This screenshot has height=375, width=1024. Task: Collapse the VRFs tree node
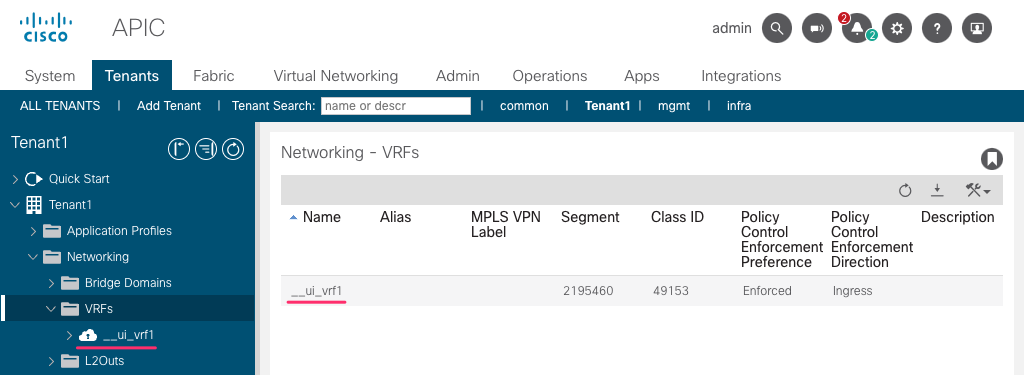click(x=52, y=309)
